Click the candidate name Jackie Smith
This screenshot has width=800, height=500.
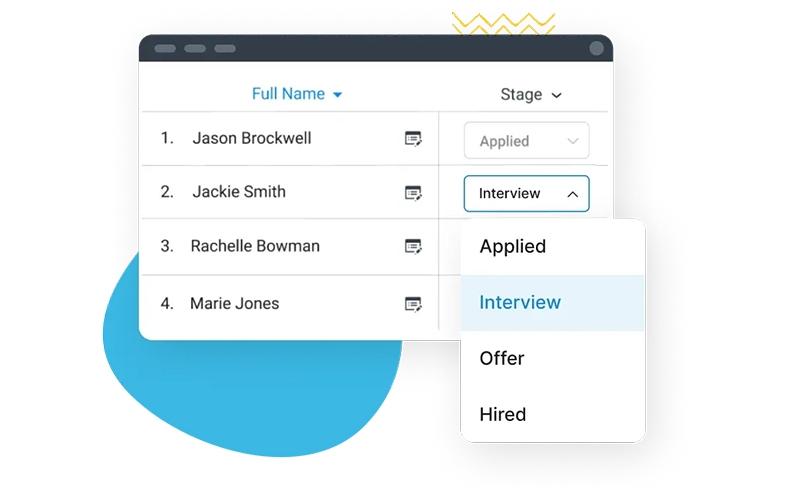[239, 192]
